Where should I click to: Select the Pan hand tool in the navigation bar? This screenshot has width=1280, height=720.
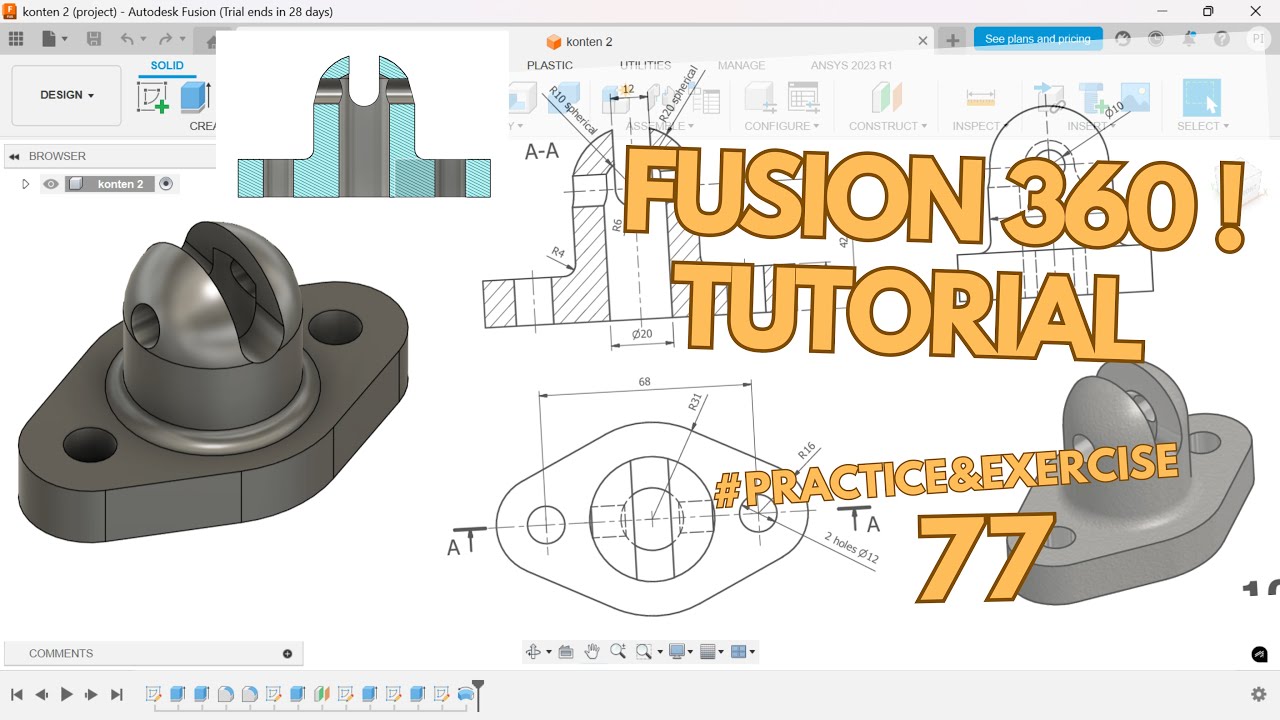[592, 652]
